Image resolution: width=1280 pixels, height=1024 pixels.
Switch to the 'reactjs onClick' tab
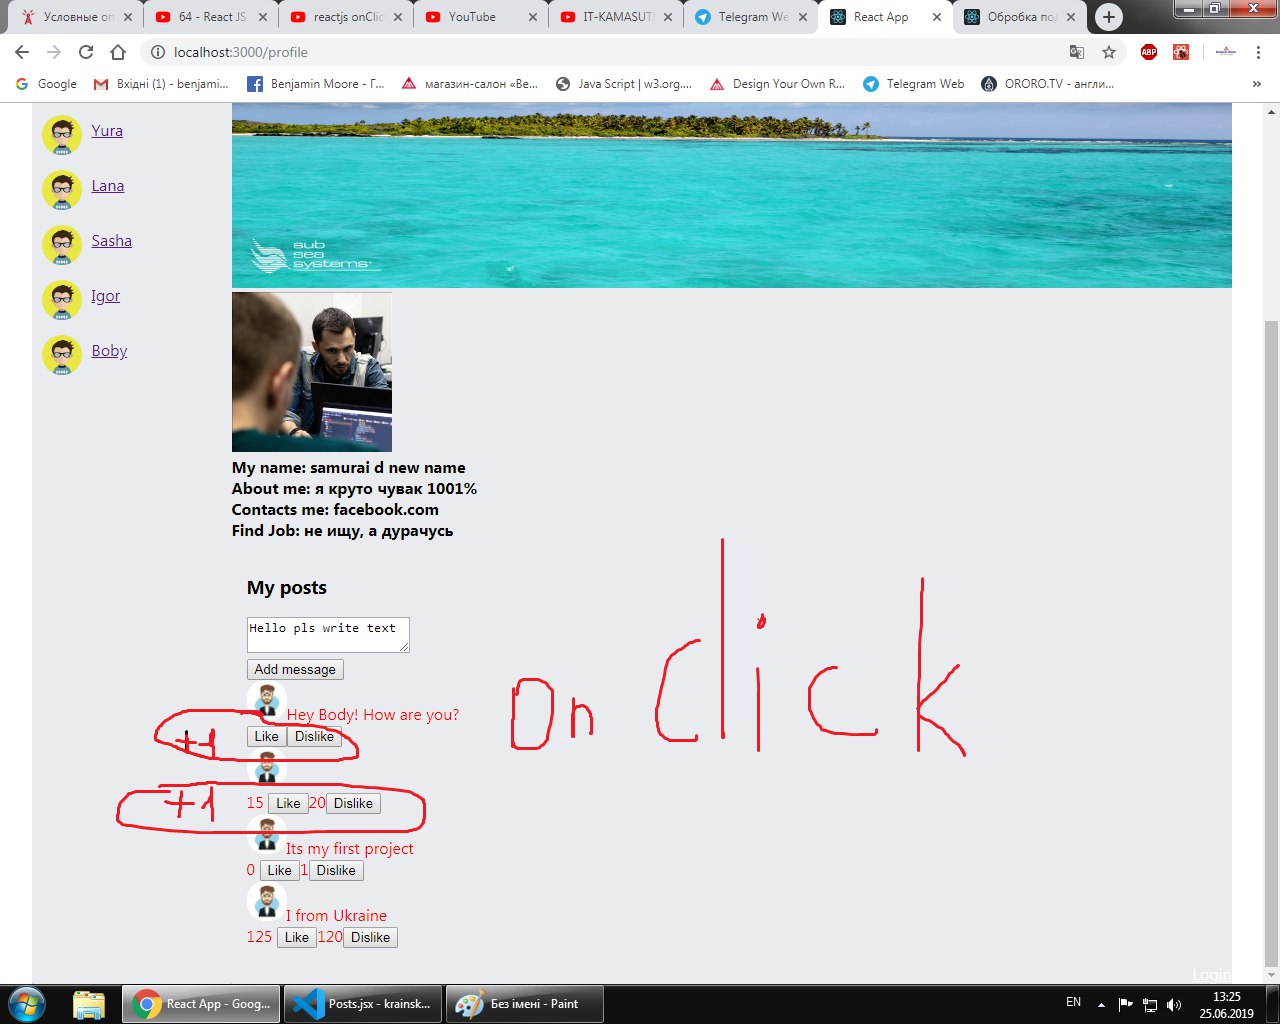point(345,17)
